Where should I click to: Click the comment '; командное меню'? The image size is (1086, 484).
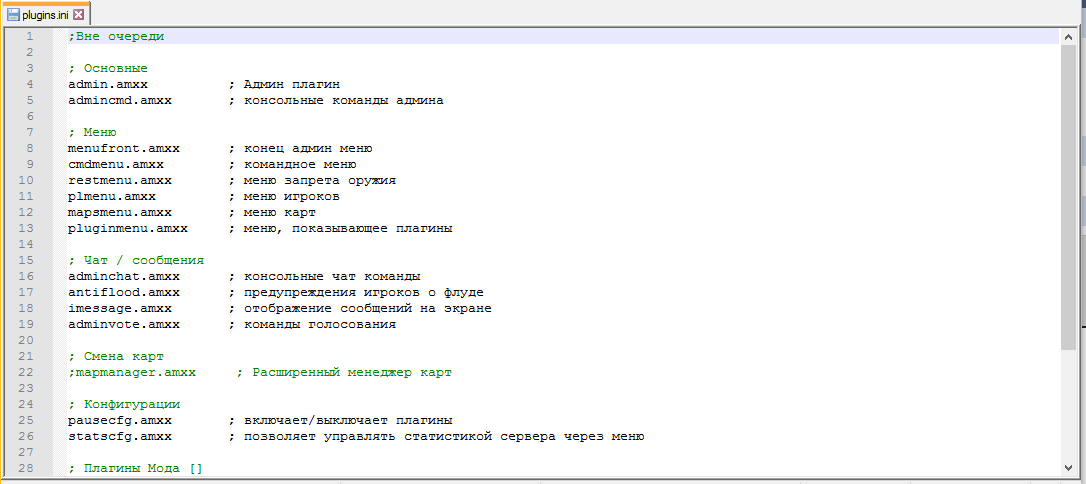pyautogui.click(x=292, y=165)
